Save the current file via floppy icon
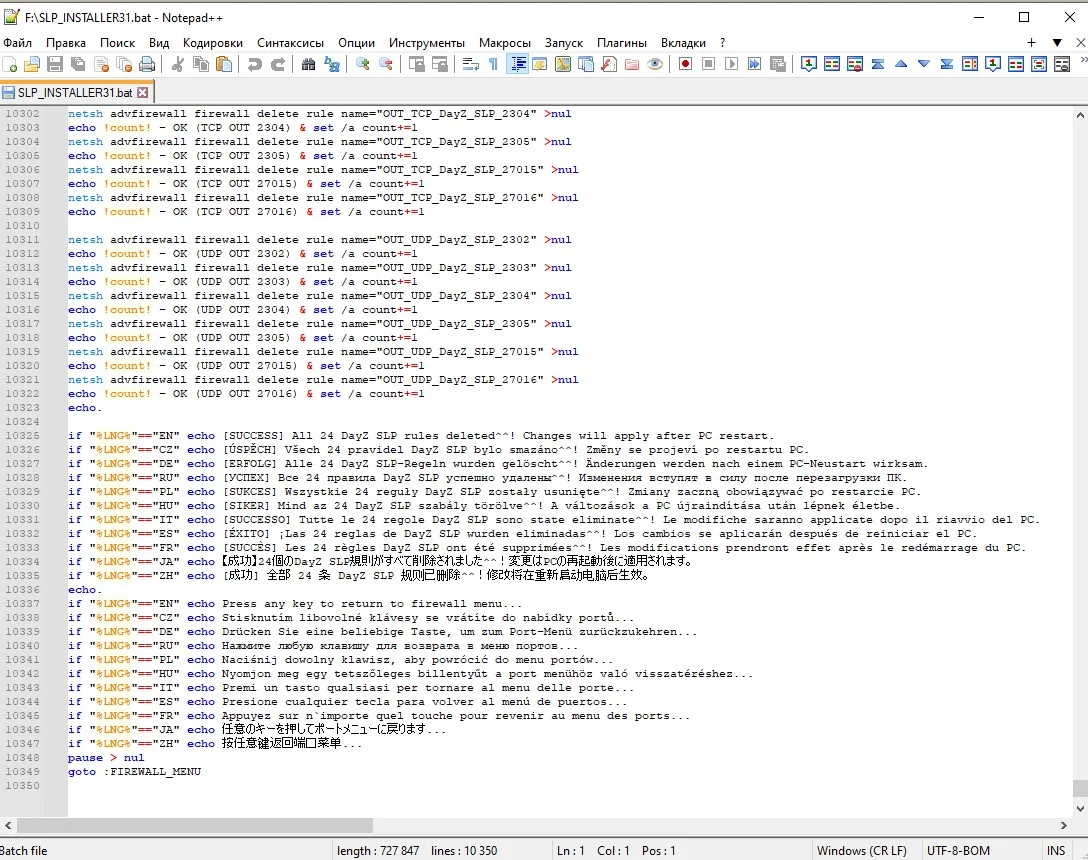1088x860 pixels. (x=55, y=65)
